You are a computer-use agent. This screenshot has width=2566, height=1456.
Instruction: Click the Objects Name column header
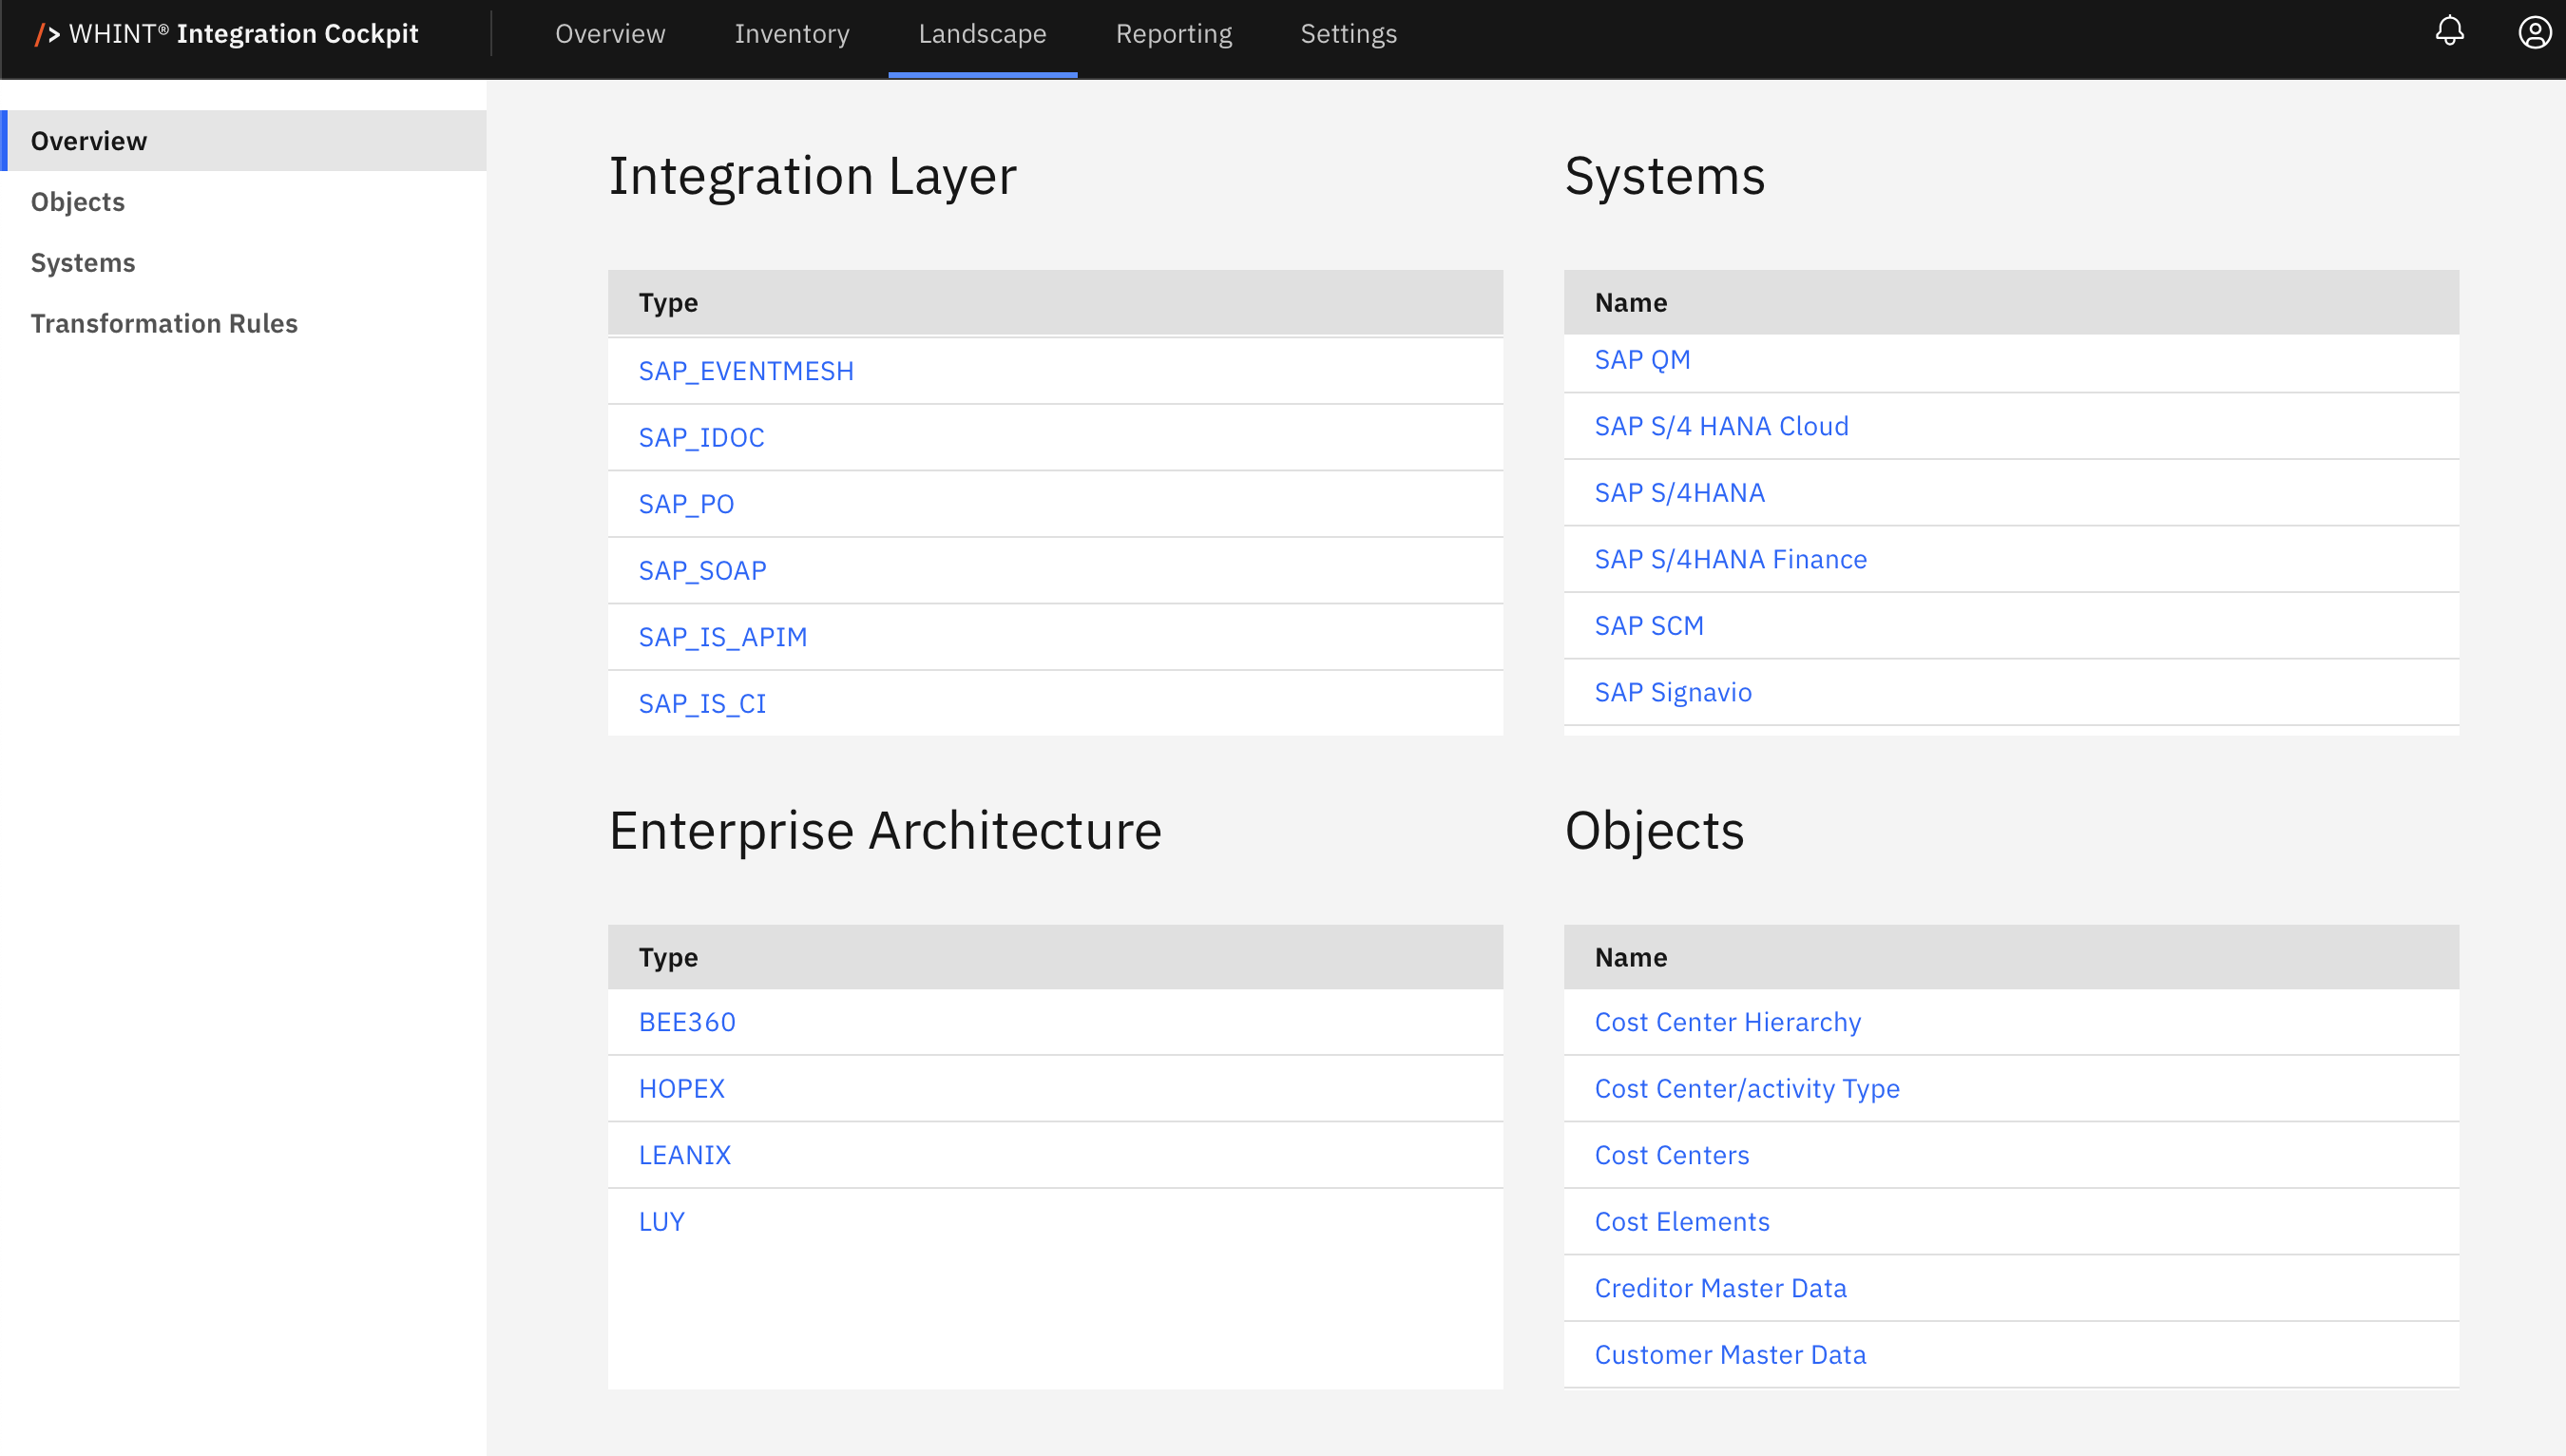(x=2011, y=957)
